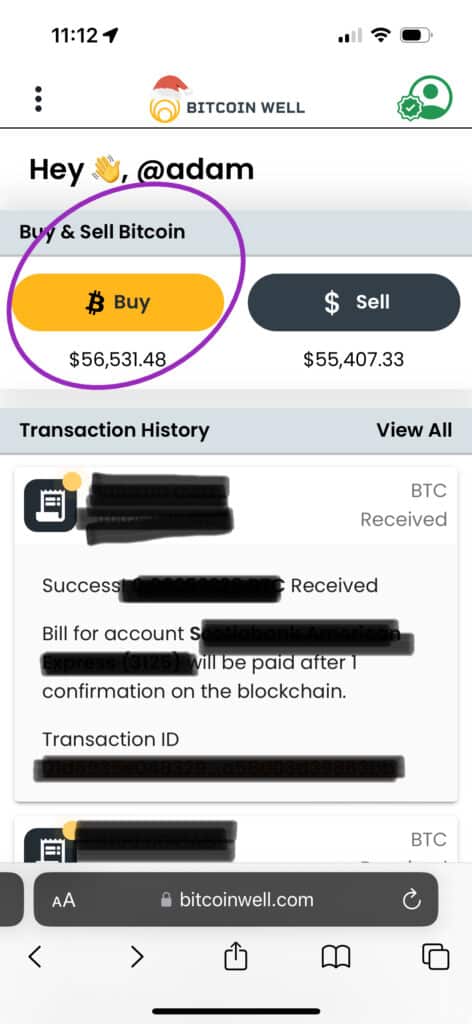The height and width of the screenshot is (1024, 472).
Task: Tap the first transaction receipt icon
Action: pyautogui.click(x=50, y=505)
